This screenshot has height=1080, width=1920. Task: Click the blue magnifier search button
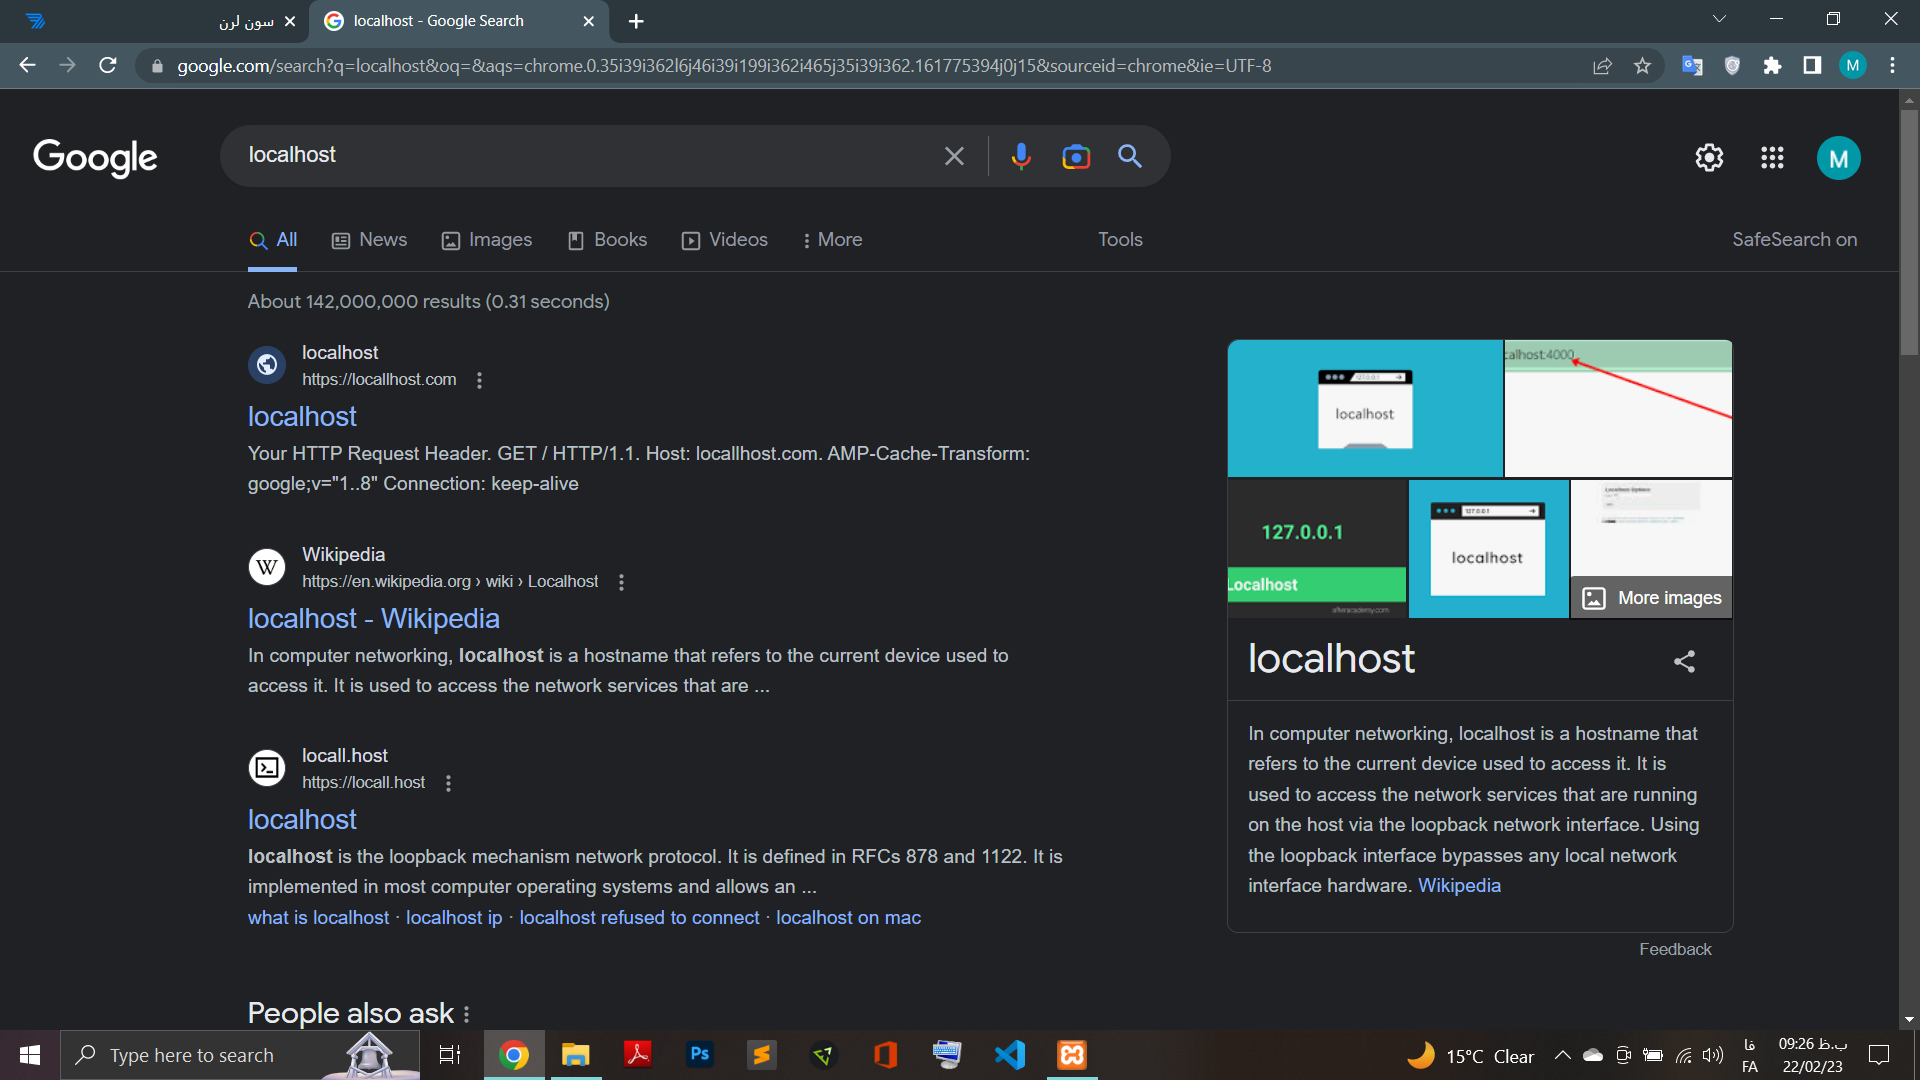1130,156
